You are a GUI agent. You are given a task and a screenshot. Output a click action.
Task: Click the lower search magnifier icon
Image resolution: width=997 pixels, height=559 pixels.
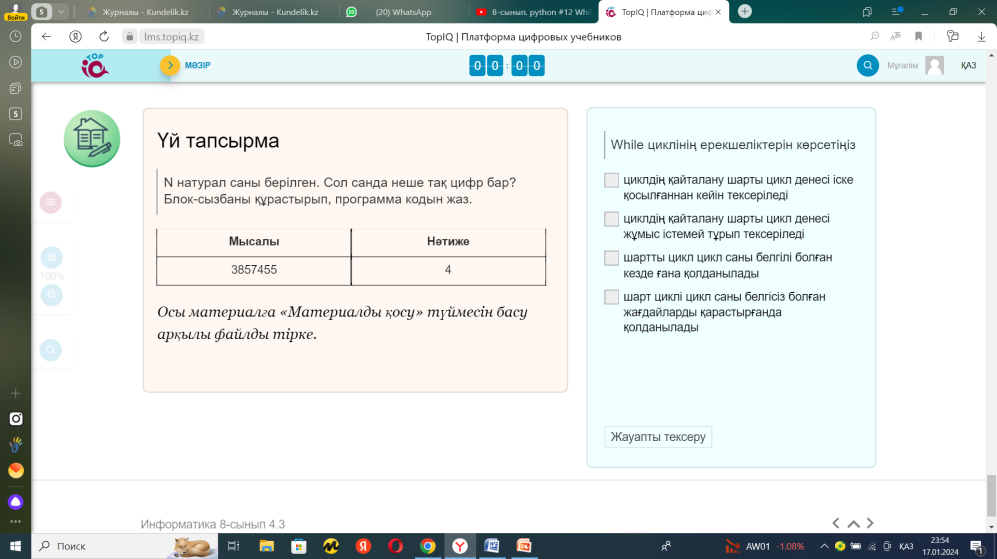pyautogui.click(x=51, y=350)
